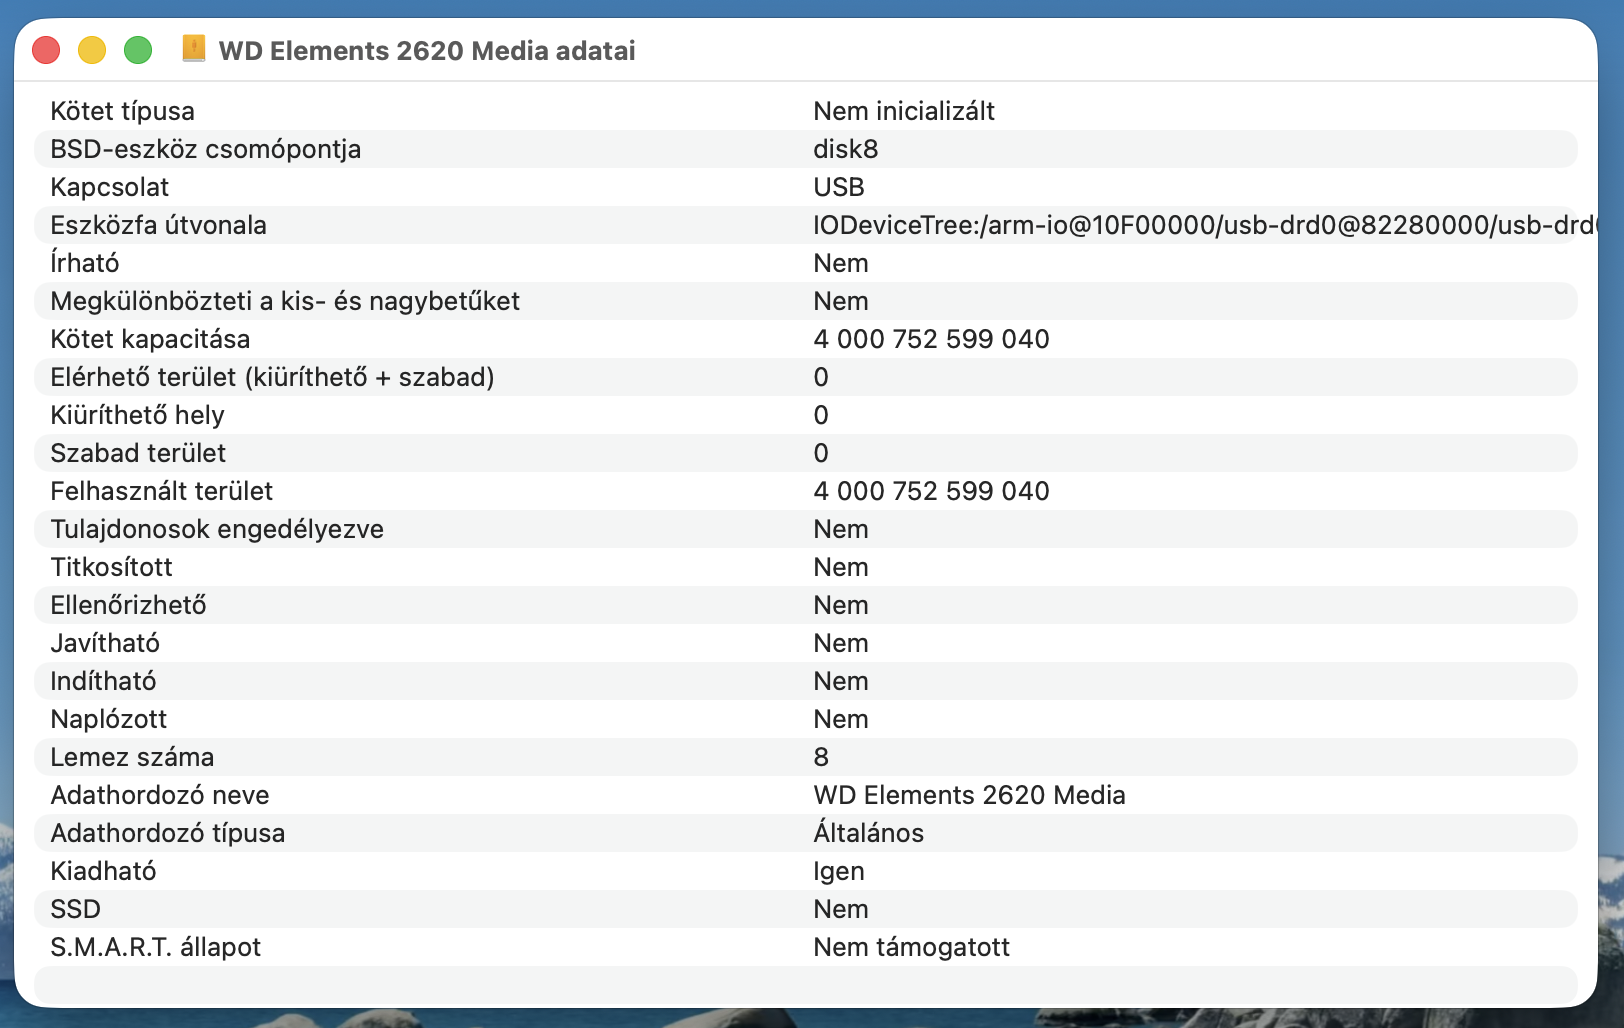1624x1028 pixels.
Task: Select the 'Titkosított' row label
Action: coord(111,567)
